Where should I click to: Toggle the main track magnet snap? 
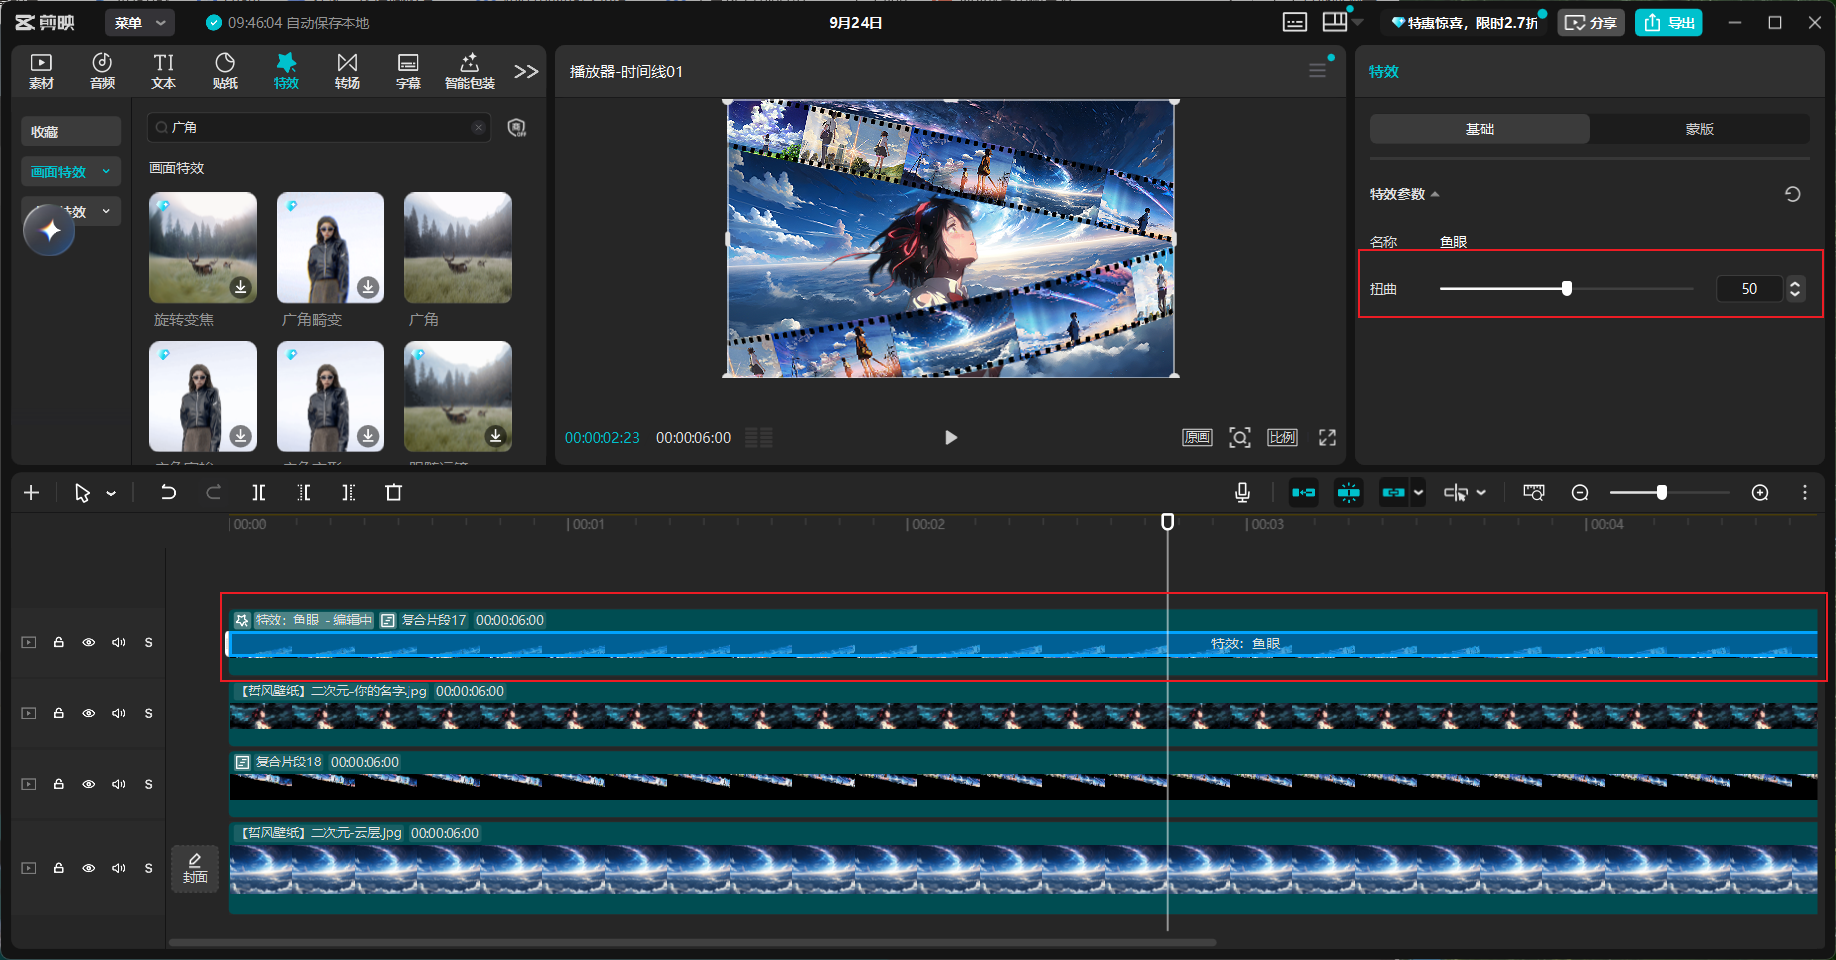[x=1303, y=492]
